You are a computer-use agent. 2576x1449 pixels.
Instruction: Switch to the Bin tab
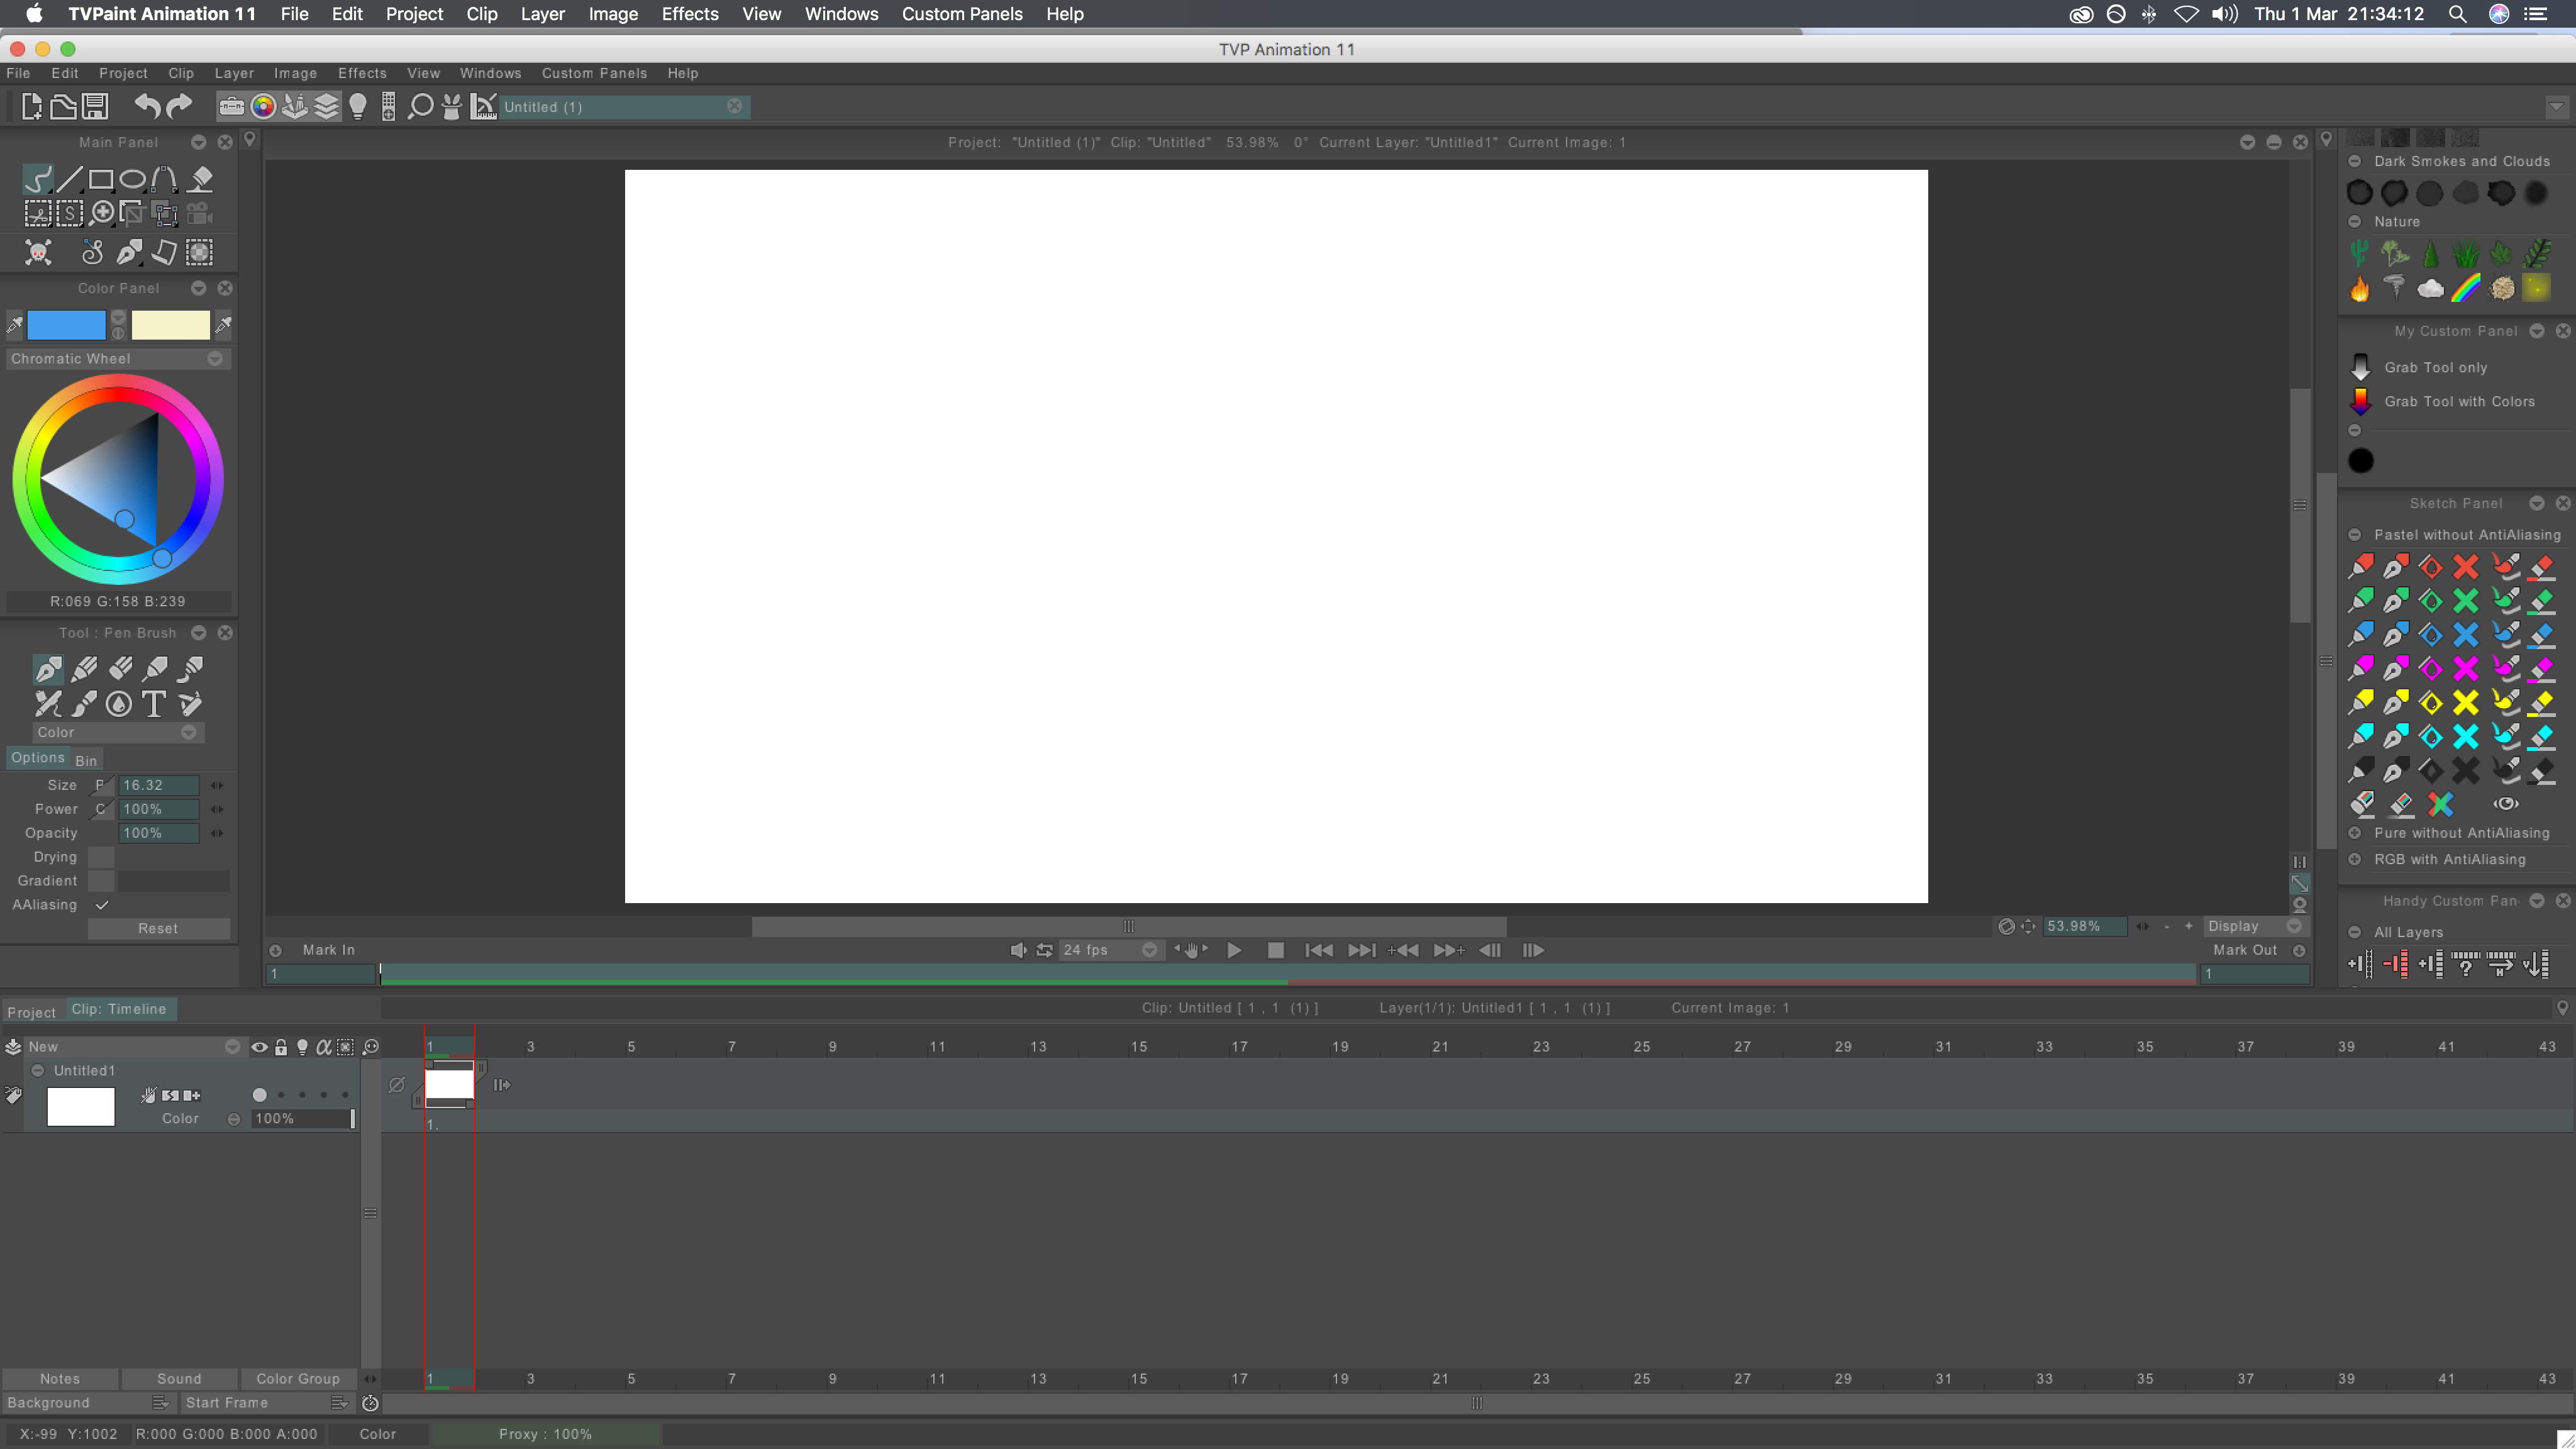(x=86, y=760)
